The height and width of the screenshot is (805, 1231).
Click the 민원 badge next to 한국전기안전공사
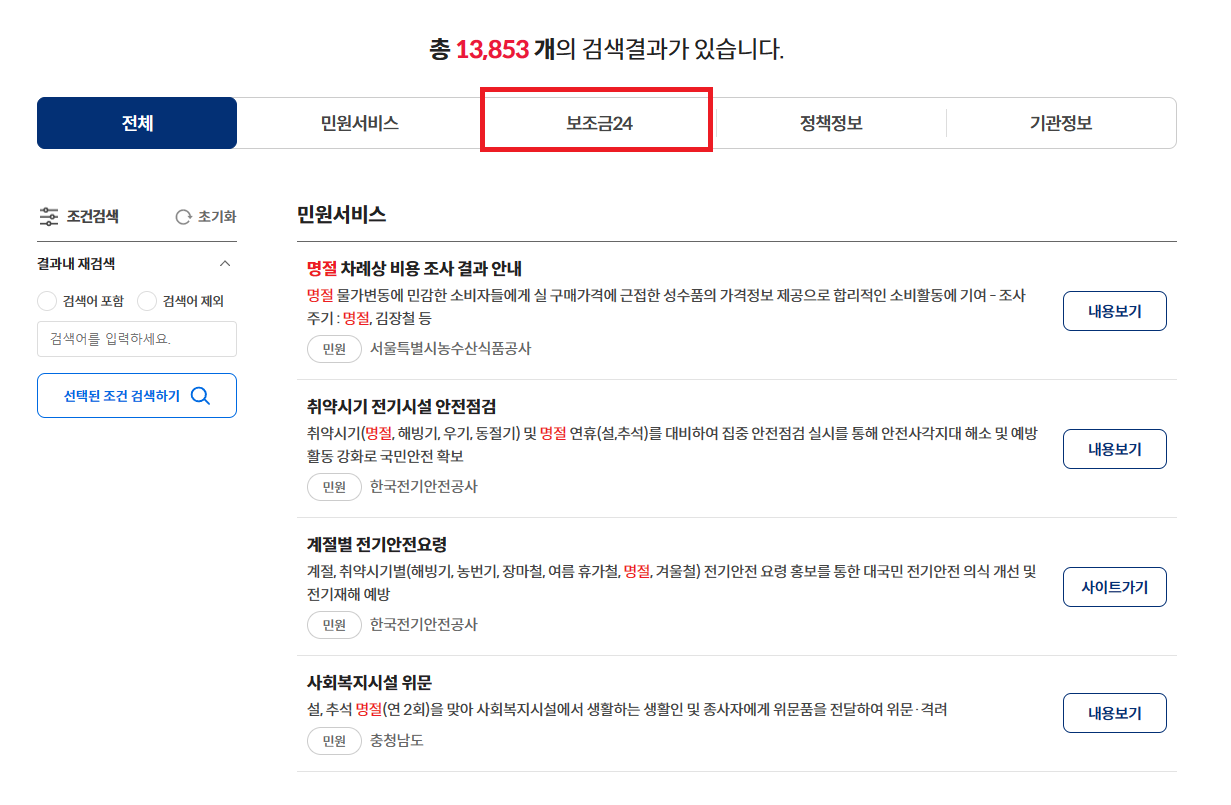pos(334,487)
